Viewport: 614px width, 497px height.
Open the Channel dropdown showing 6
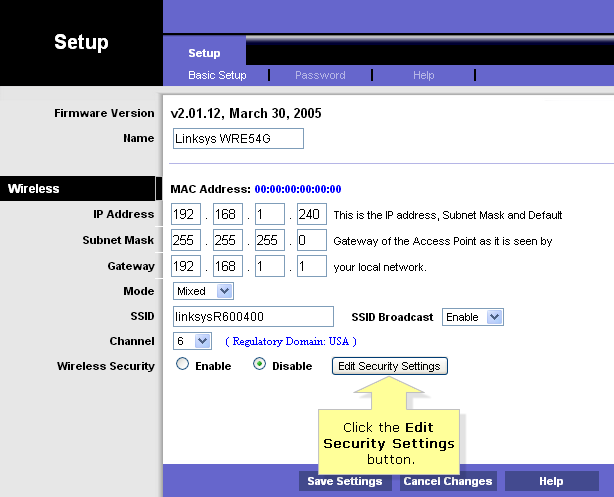click(192, 341)
